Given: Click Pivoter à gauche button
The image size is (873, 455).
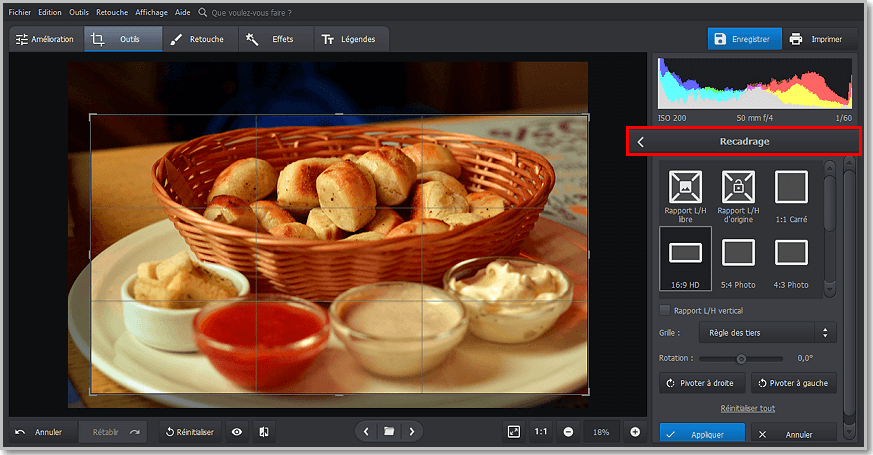Looking at the screenshot, I should click(794, 383).
